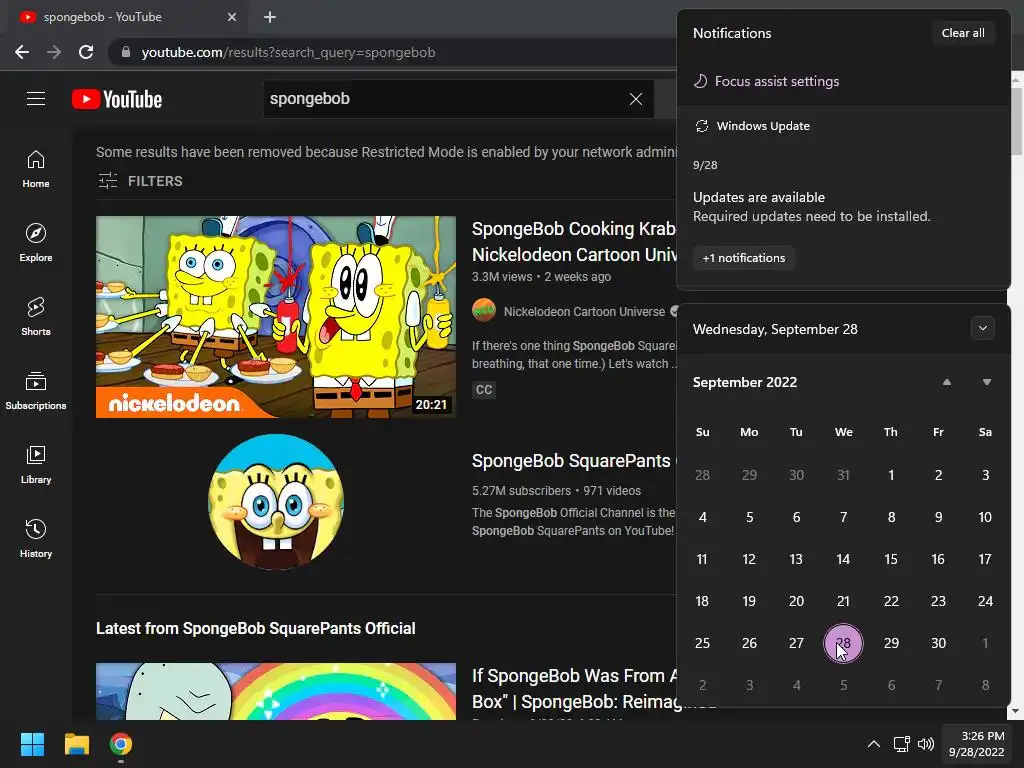Open the SpongeBob SquarePants channel title
1024x768 pixels.
[571, 461]
